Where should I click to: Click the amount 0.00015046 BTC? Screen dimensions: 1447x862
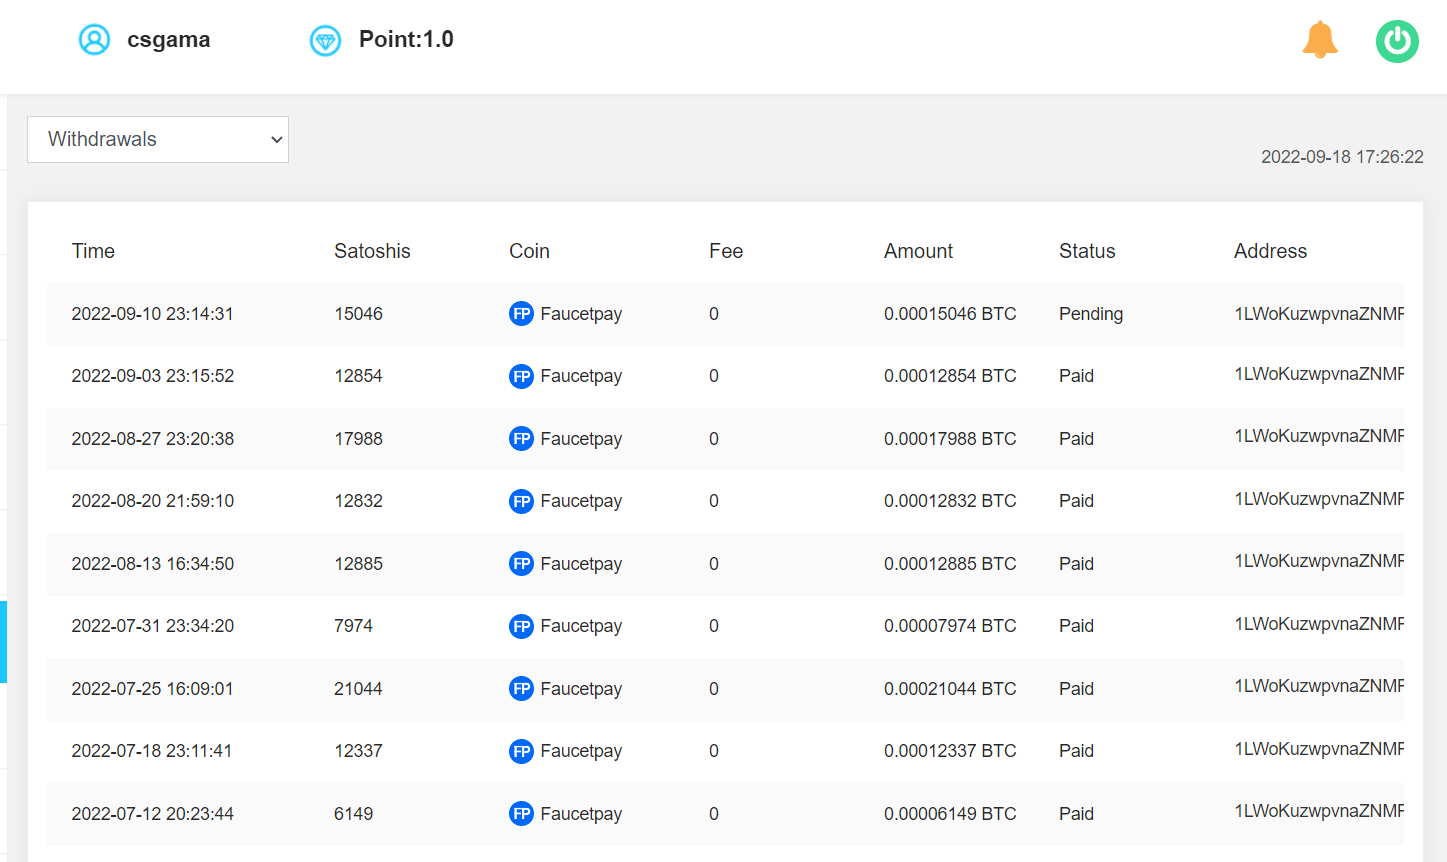pyautogui.click(x=950, y=314)
